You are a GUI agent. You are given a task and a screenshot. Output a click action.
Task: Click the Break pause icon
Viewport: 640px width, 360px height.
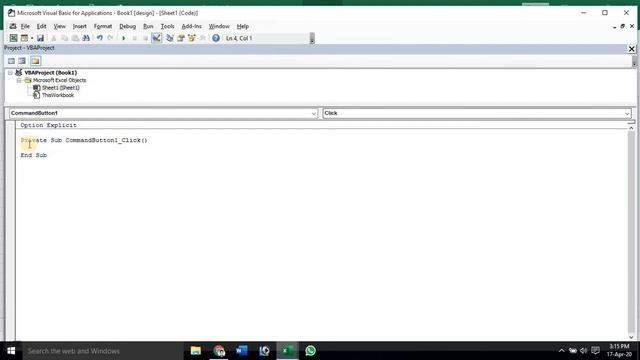tap(134, 38)
